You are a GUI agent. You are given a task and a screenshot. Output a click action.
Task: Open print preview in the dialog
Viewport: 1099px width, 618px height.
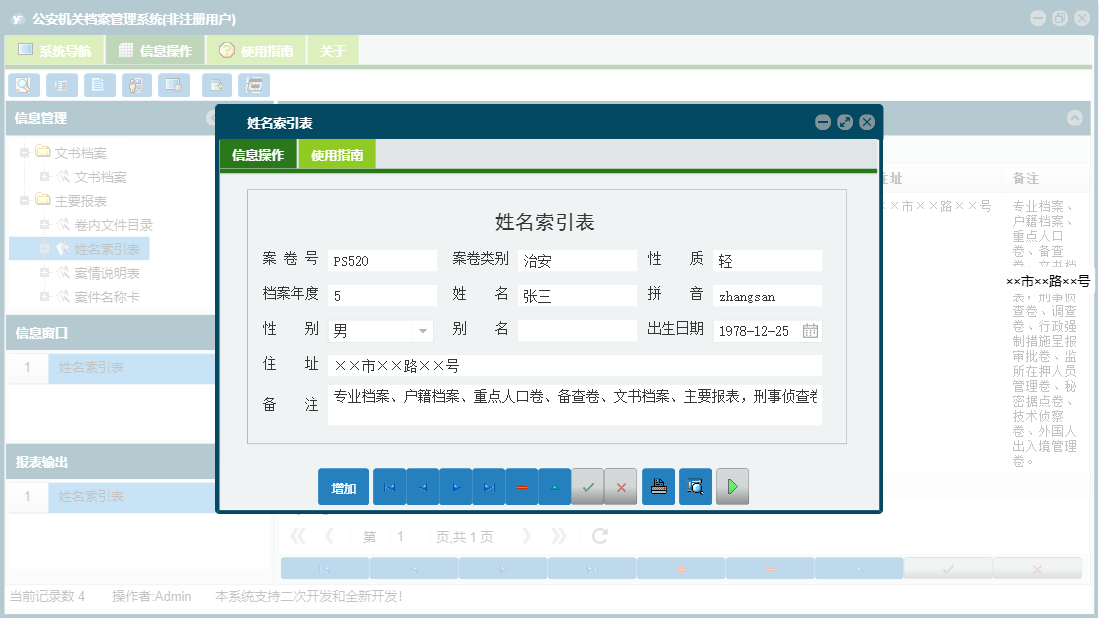click(695, 487)
